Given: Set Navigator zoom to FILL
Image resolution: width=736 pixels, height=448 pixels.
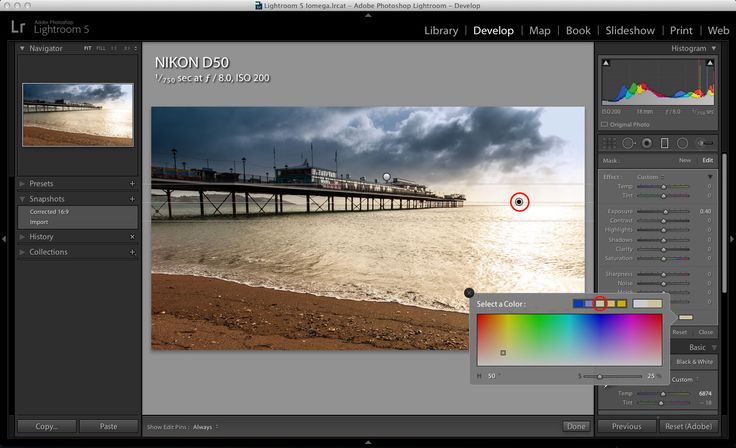Looking at the screenshot, I should pyautogui.click(x=101, y=48).
